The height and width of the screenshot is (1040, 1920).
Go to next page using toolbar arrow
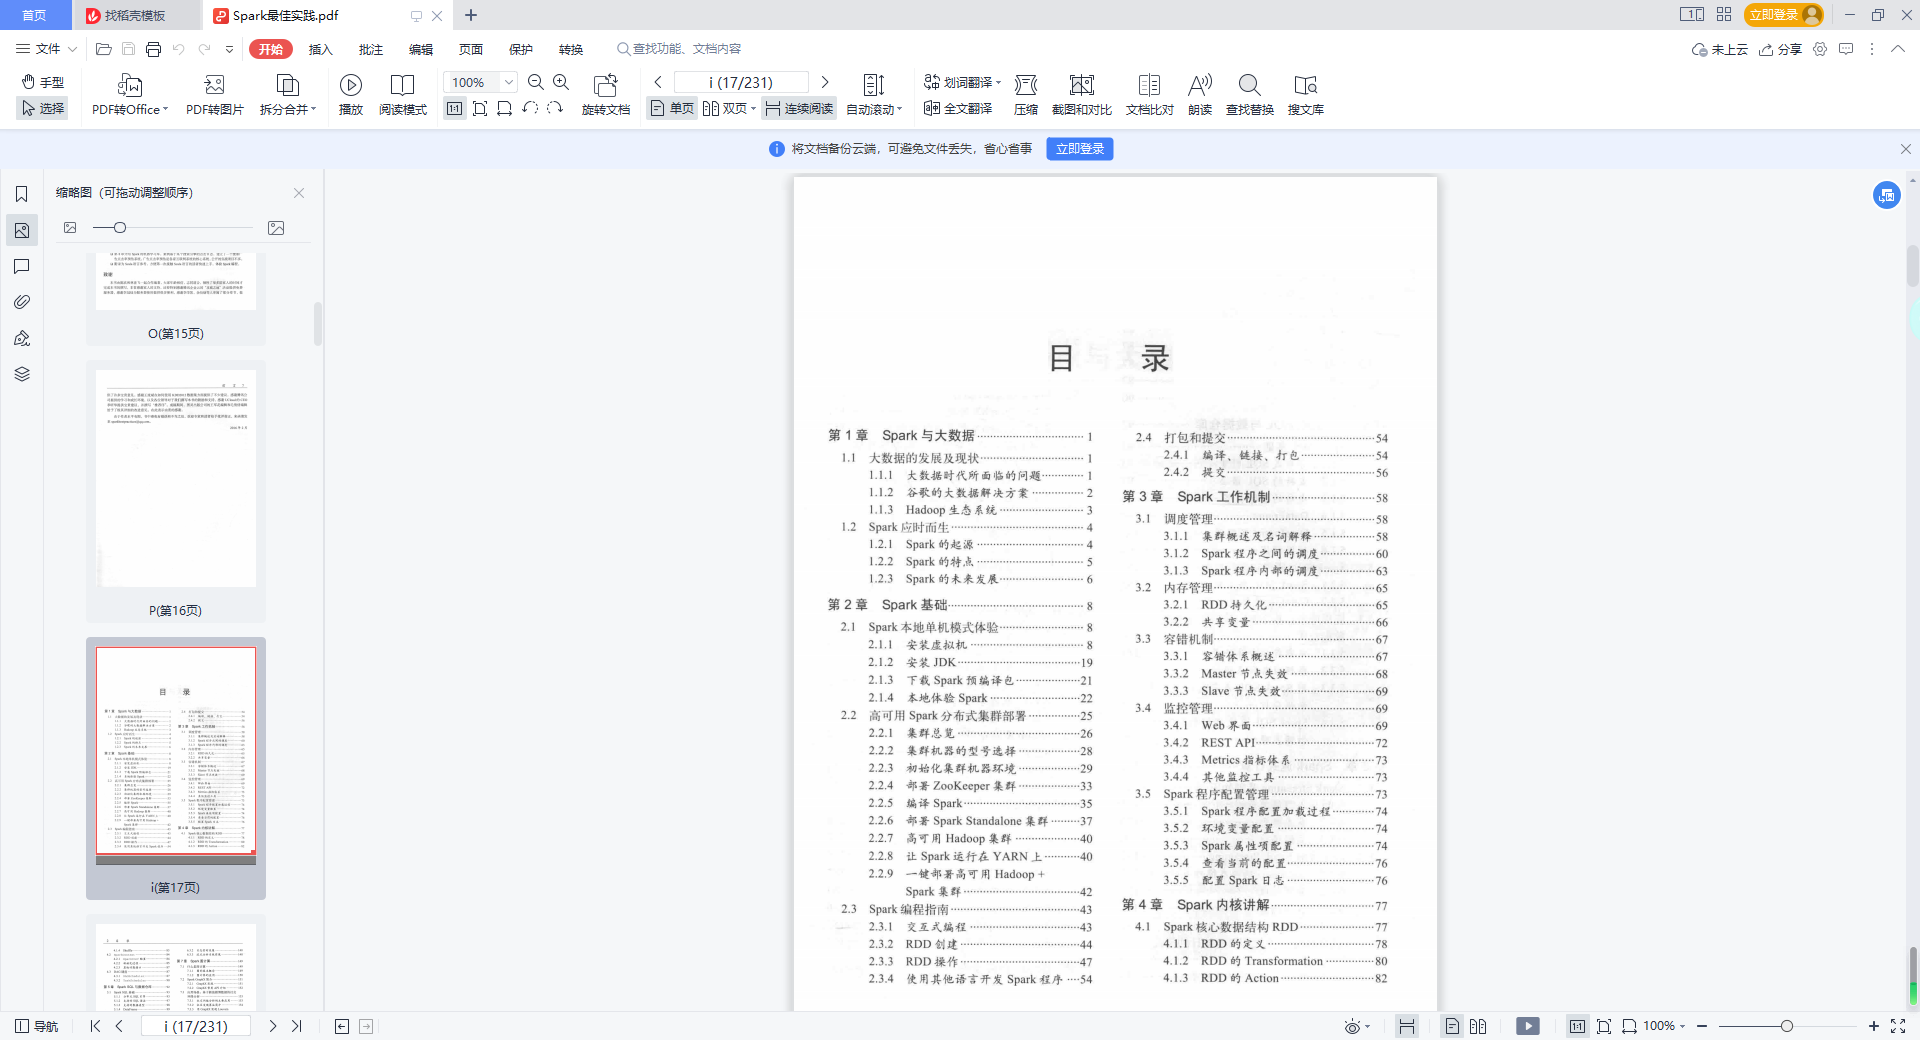(825, 82)
